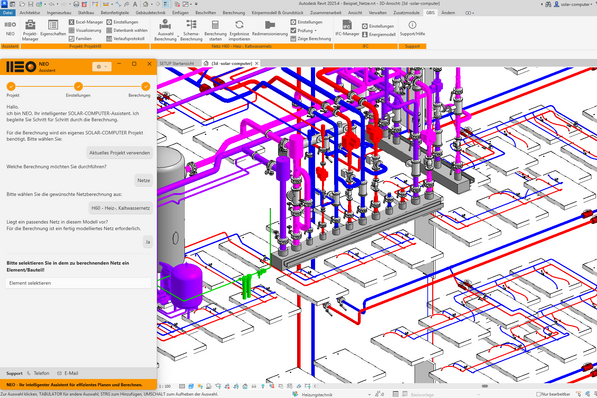Open the NEO assistant from the ribbon
This screenshot has height=398, width=597.
[x=10, y=29]
